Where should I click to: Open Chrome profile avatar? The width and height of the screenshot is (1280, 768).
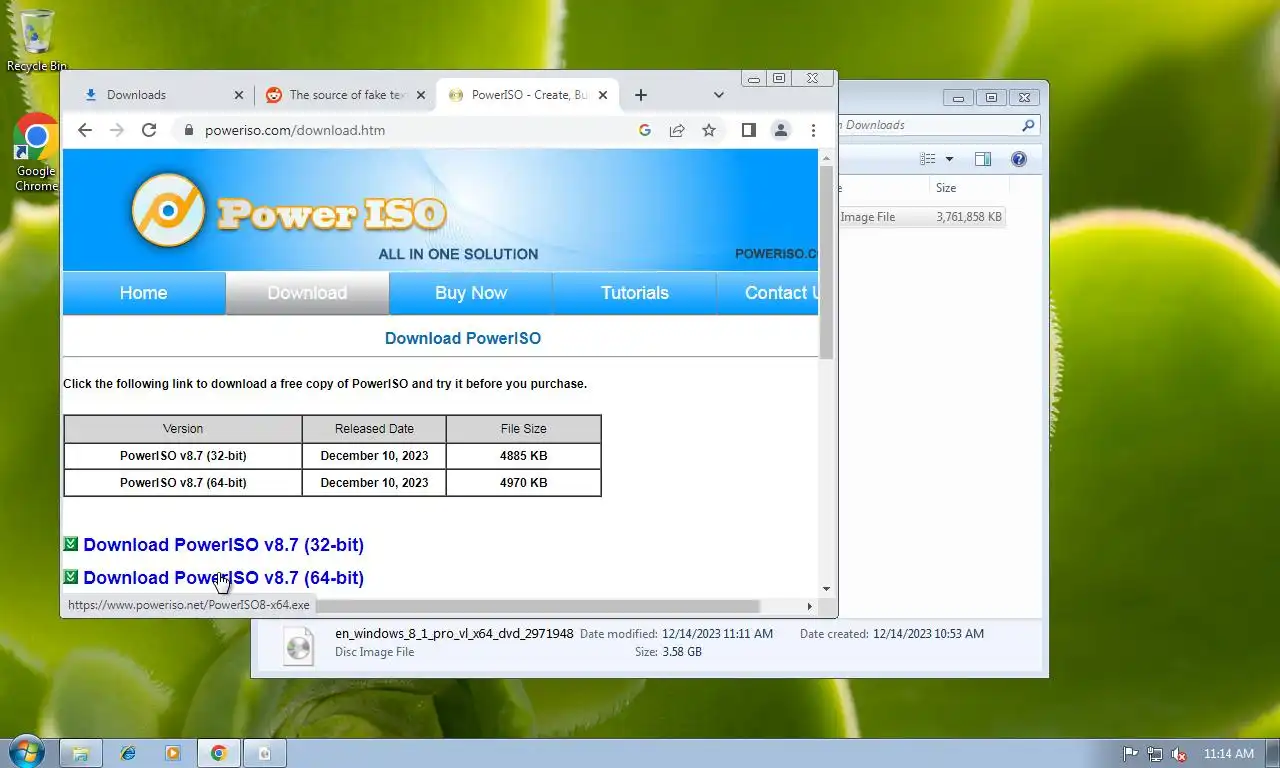click(781, 130)
